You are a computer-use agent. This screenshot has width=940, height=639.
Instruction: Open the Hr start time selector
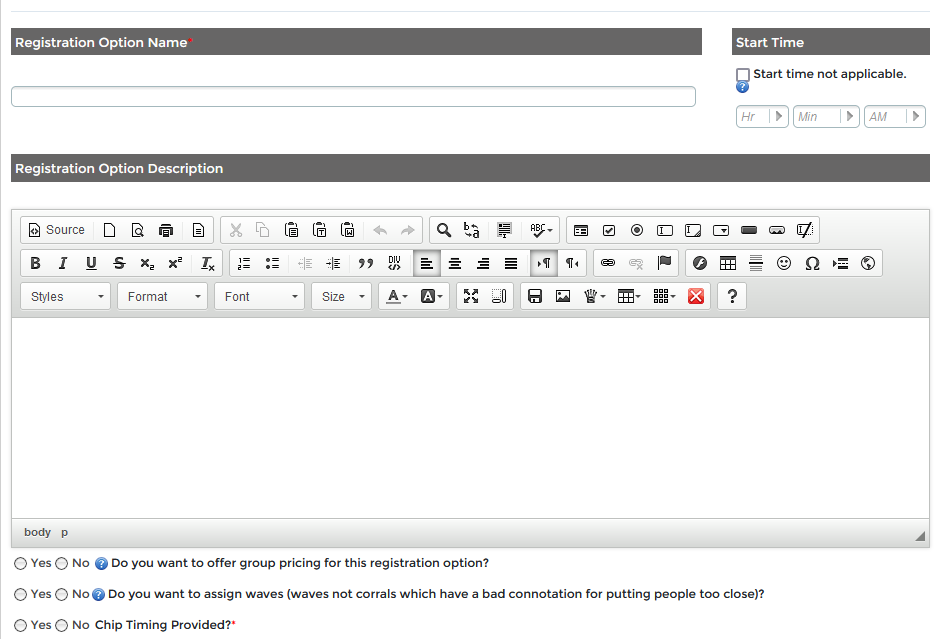tap(762, 117)
